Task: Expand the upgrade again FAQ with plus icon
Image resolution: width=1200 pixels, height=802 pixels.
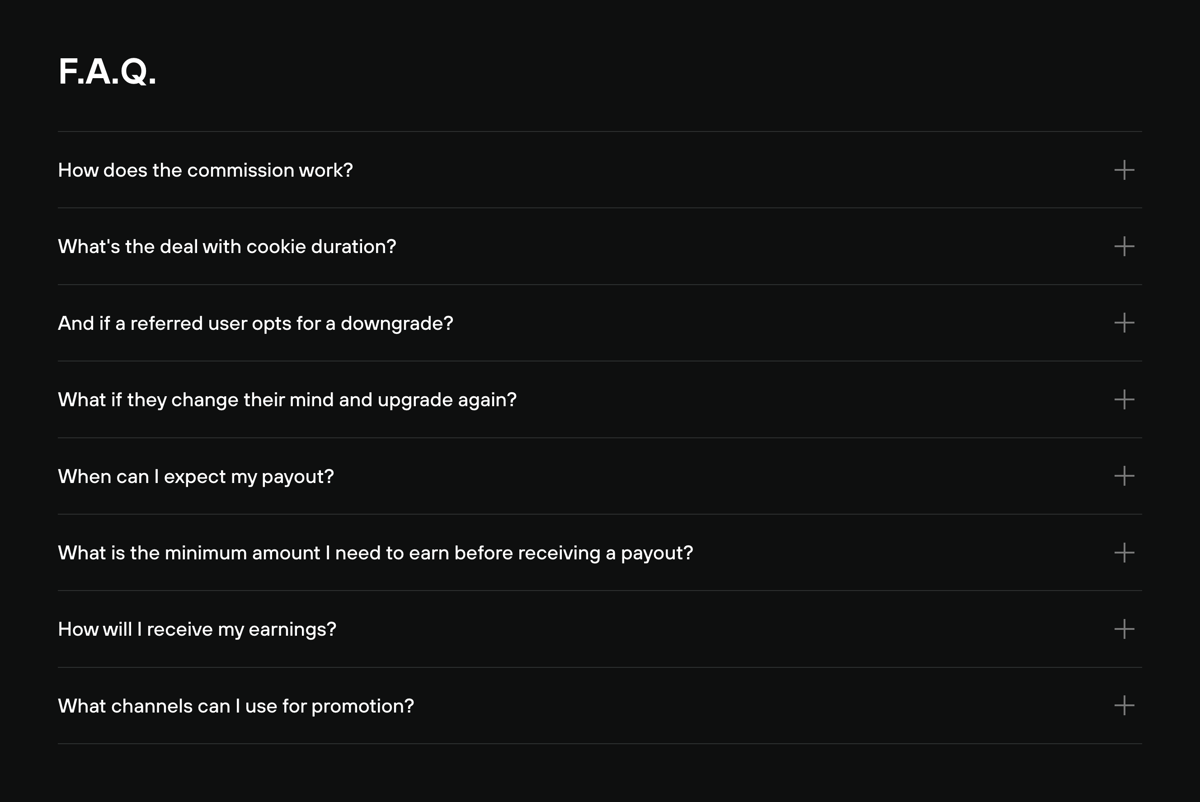Action: click(1123, 399)
